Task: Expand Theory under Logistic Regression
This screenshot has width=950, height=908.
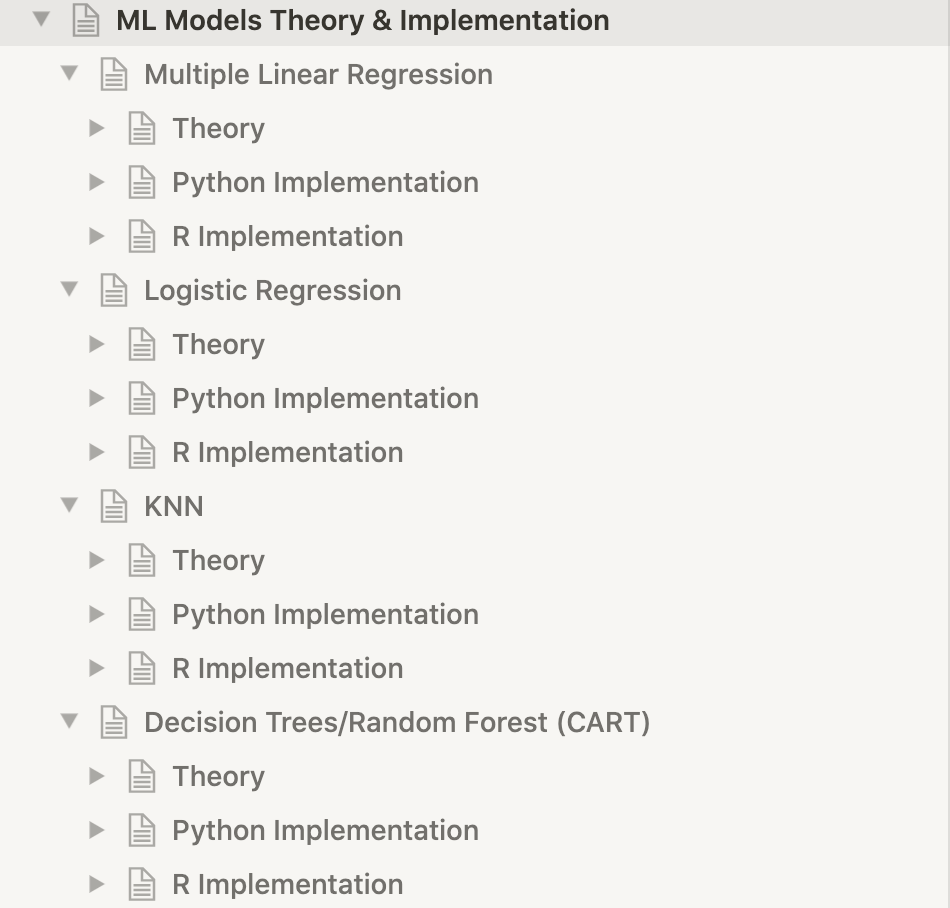Action: (97, 345)
